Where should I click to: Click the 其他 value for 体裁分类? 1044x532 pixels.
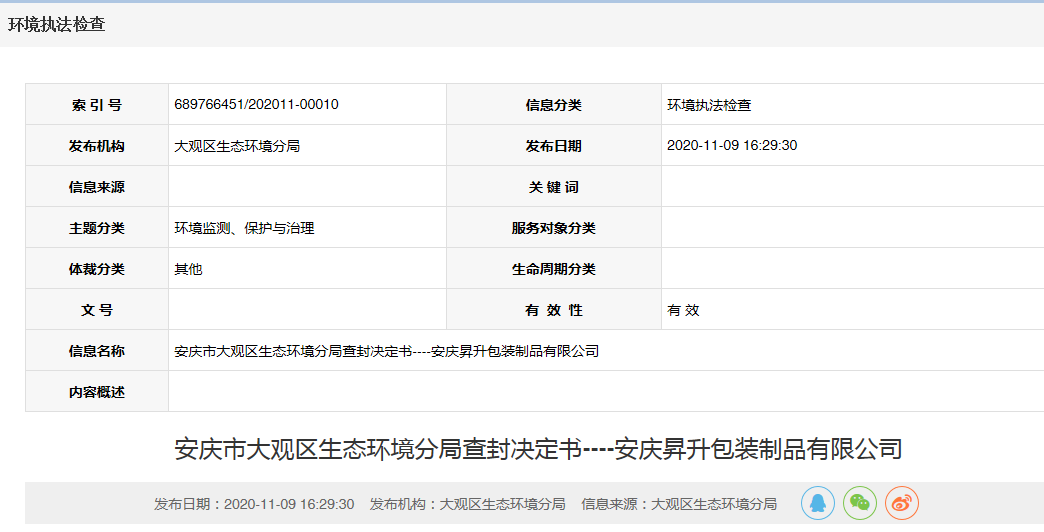(x=188, y=269)
